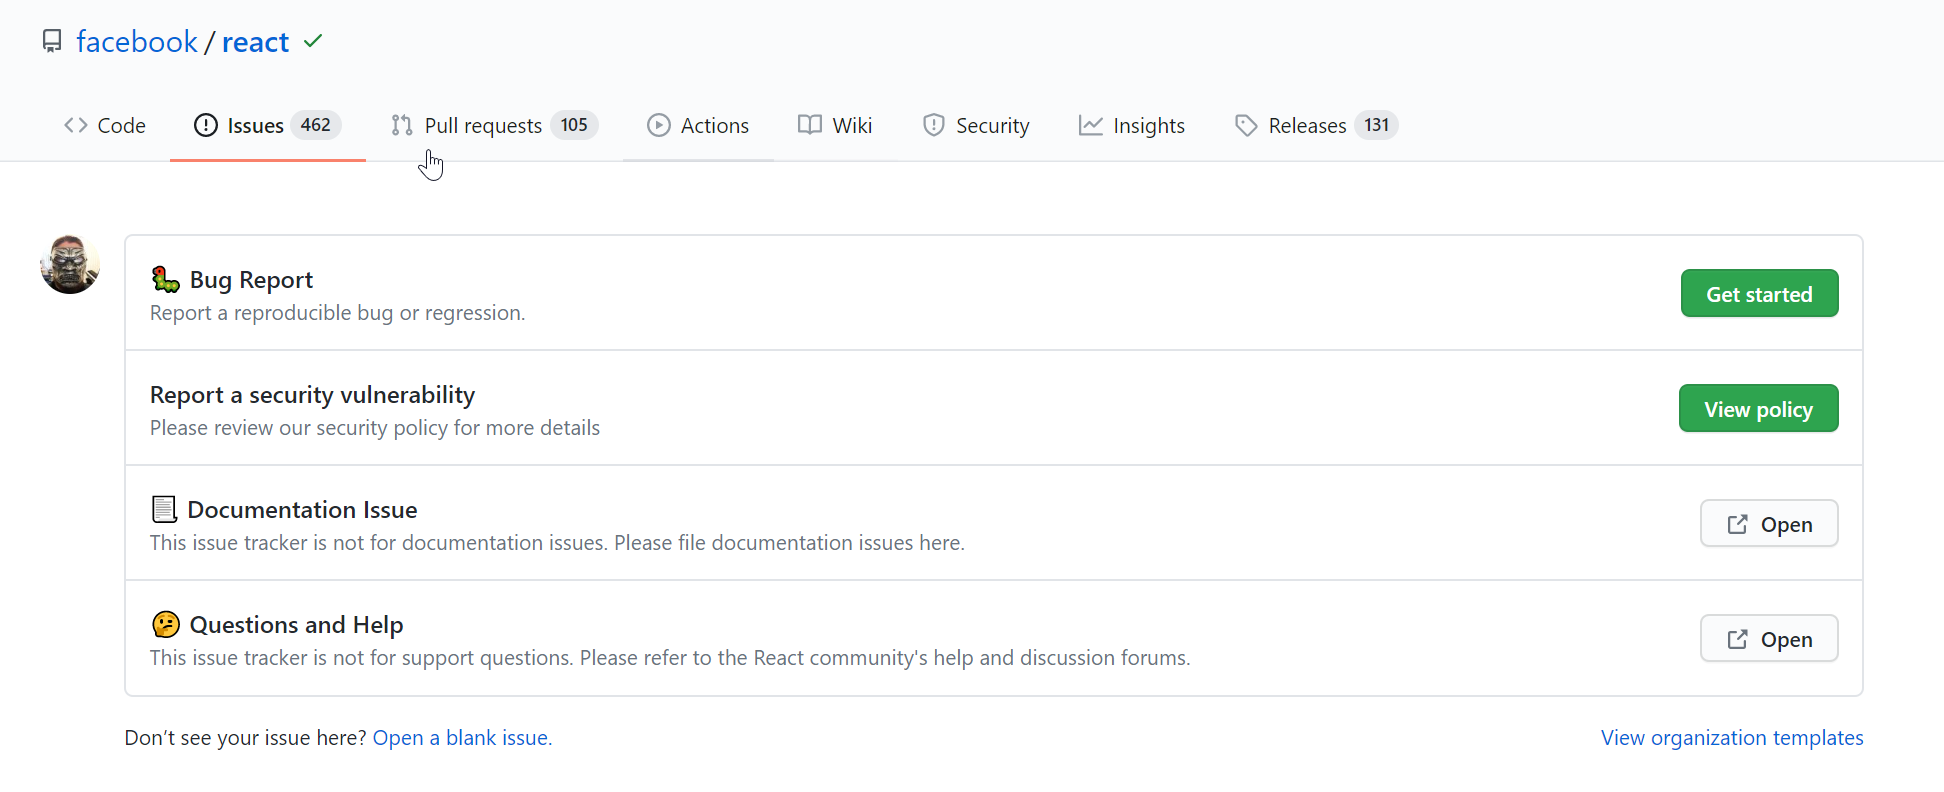The image size is (1944, 792).
Task: Click the user avatar thumbnail
Action: 70,264
